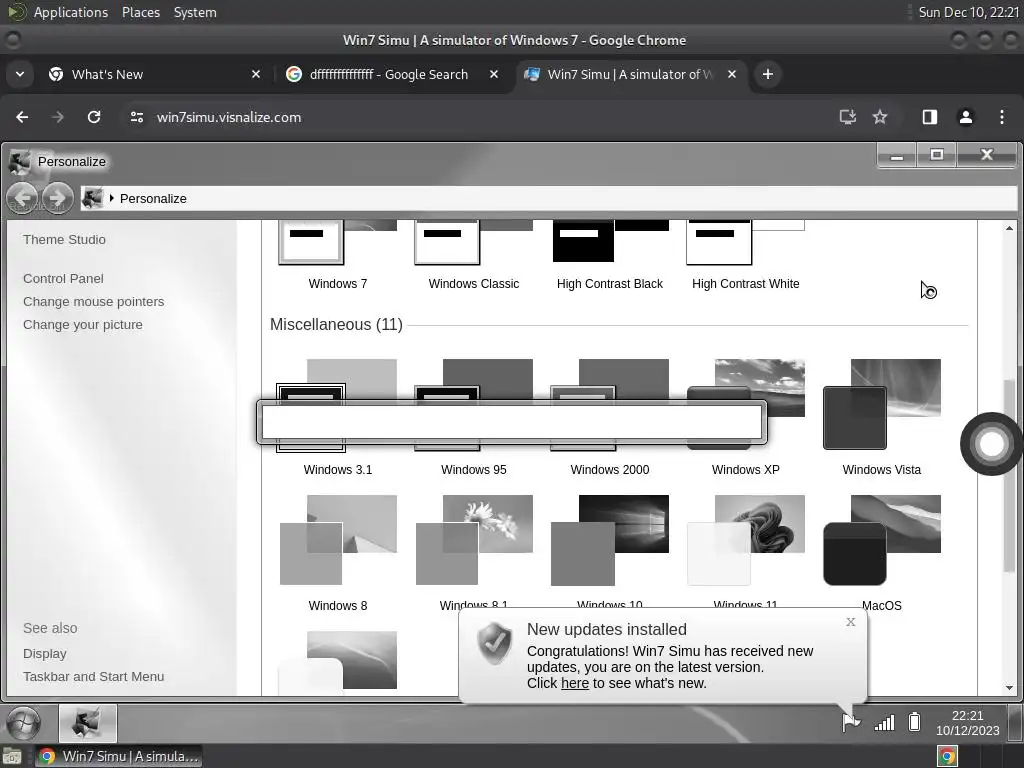The width and height of the screenshot is (1024, 768).
Task: Click the network signal tray icon
Action: click(884, 722)
